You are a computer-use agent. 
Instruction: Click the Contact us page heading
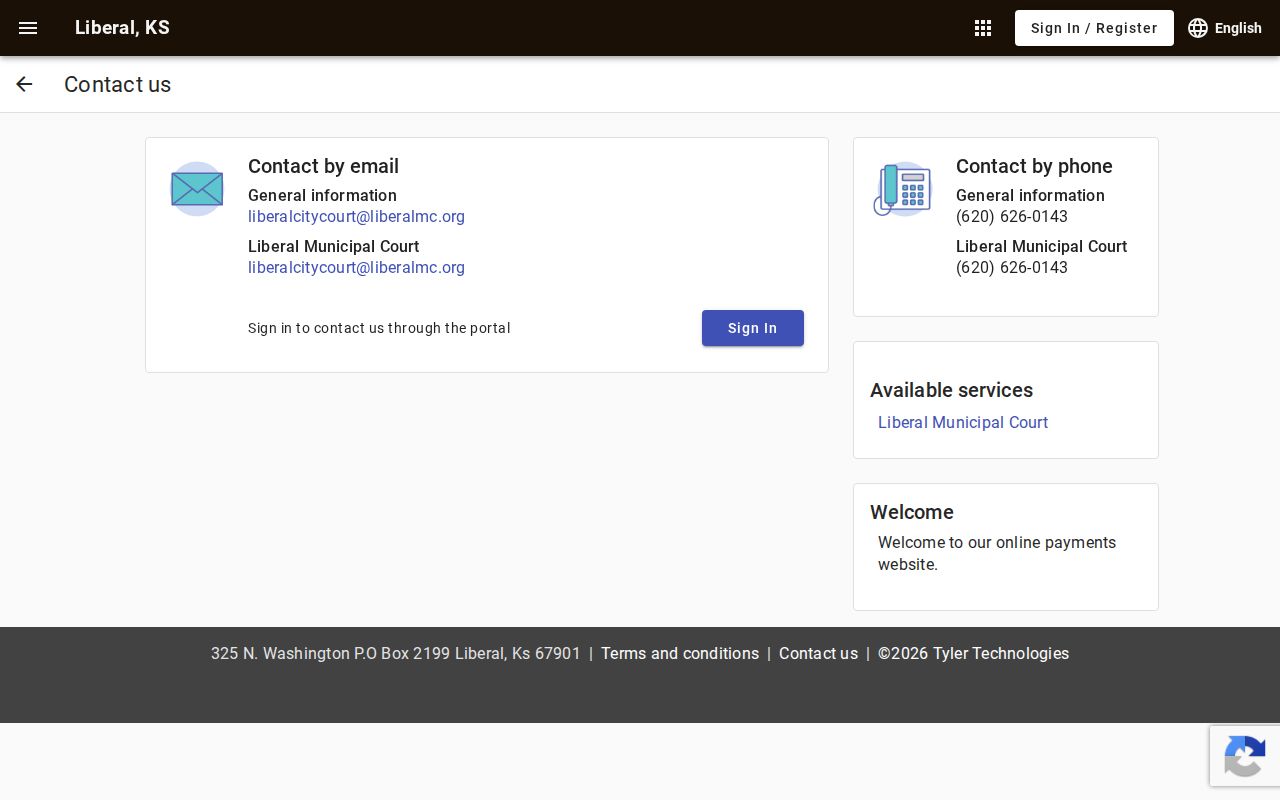pos(117,85)
